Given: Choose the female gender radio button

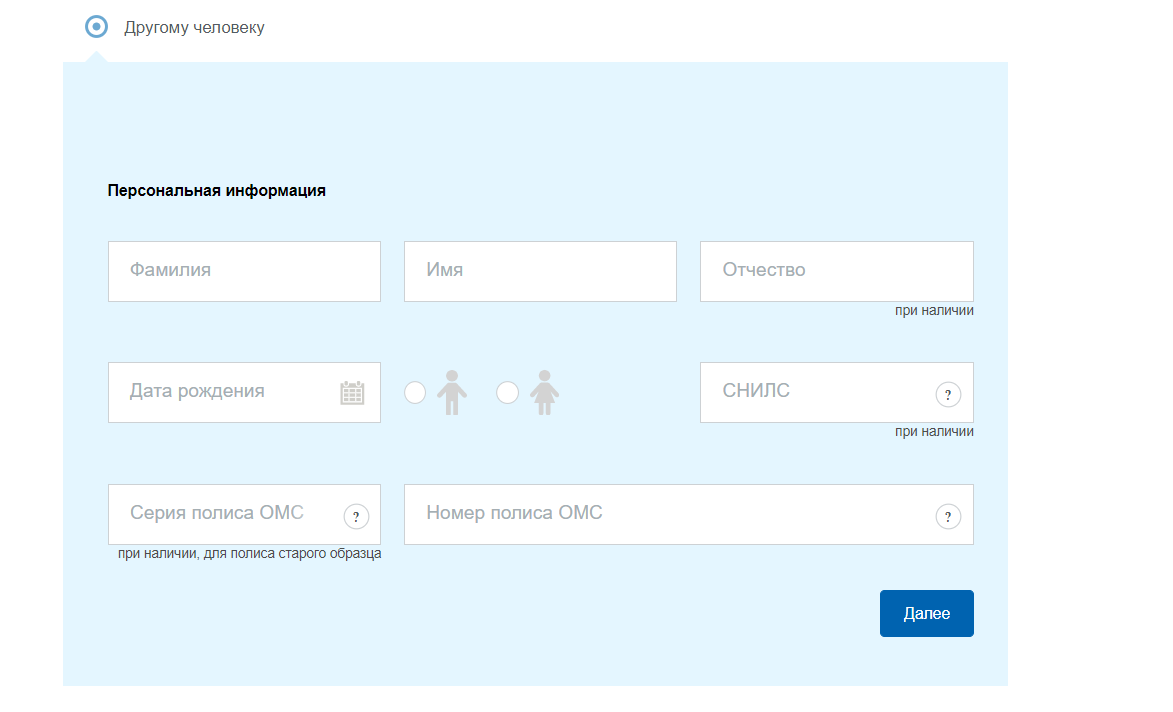Looking at the screenshot, I should [508, 393].
